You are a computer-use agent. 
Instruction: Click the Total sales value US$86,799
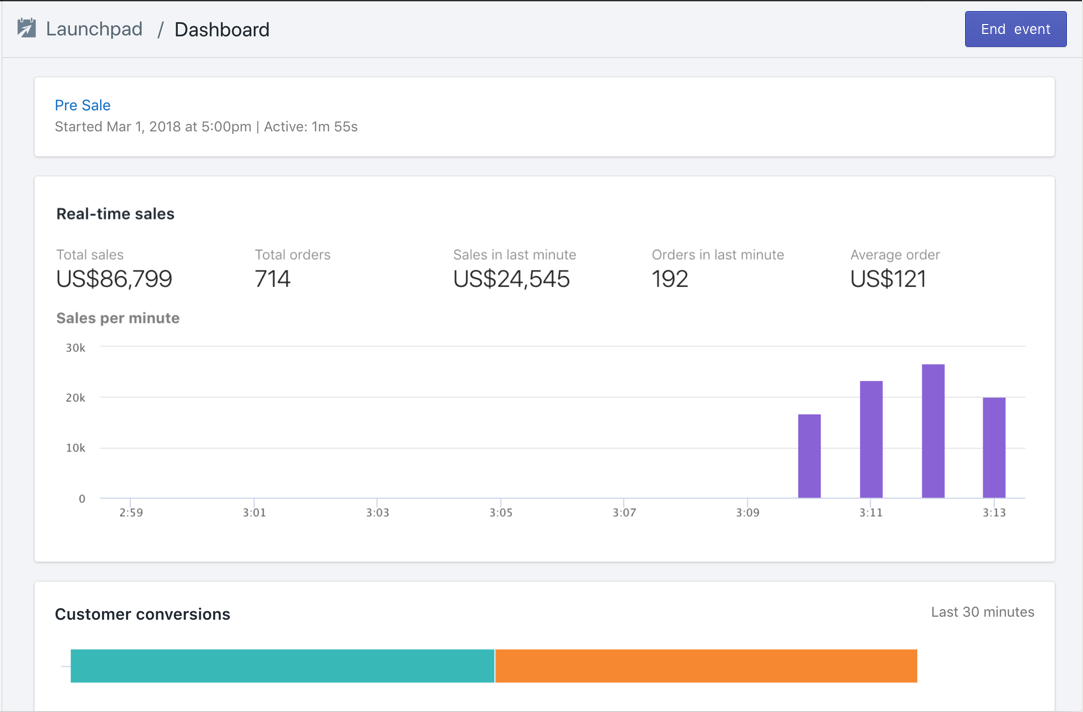[114, 279]
